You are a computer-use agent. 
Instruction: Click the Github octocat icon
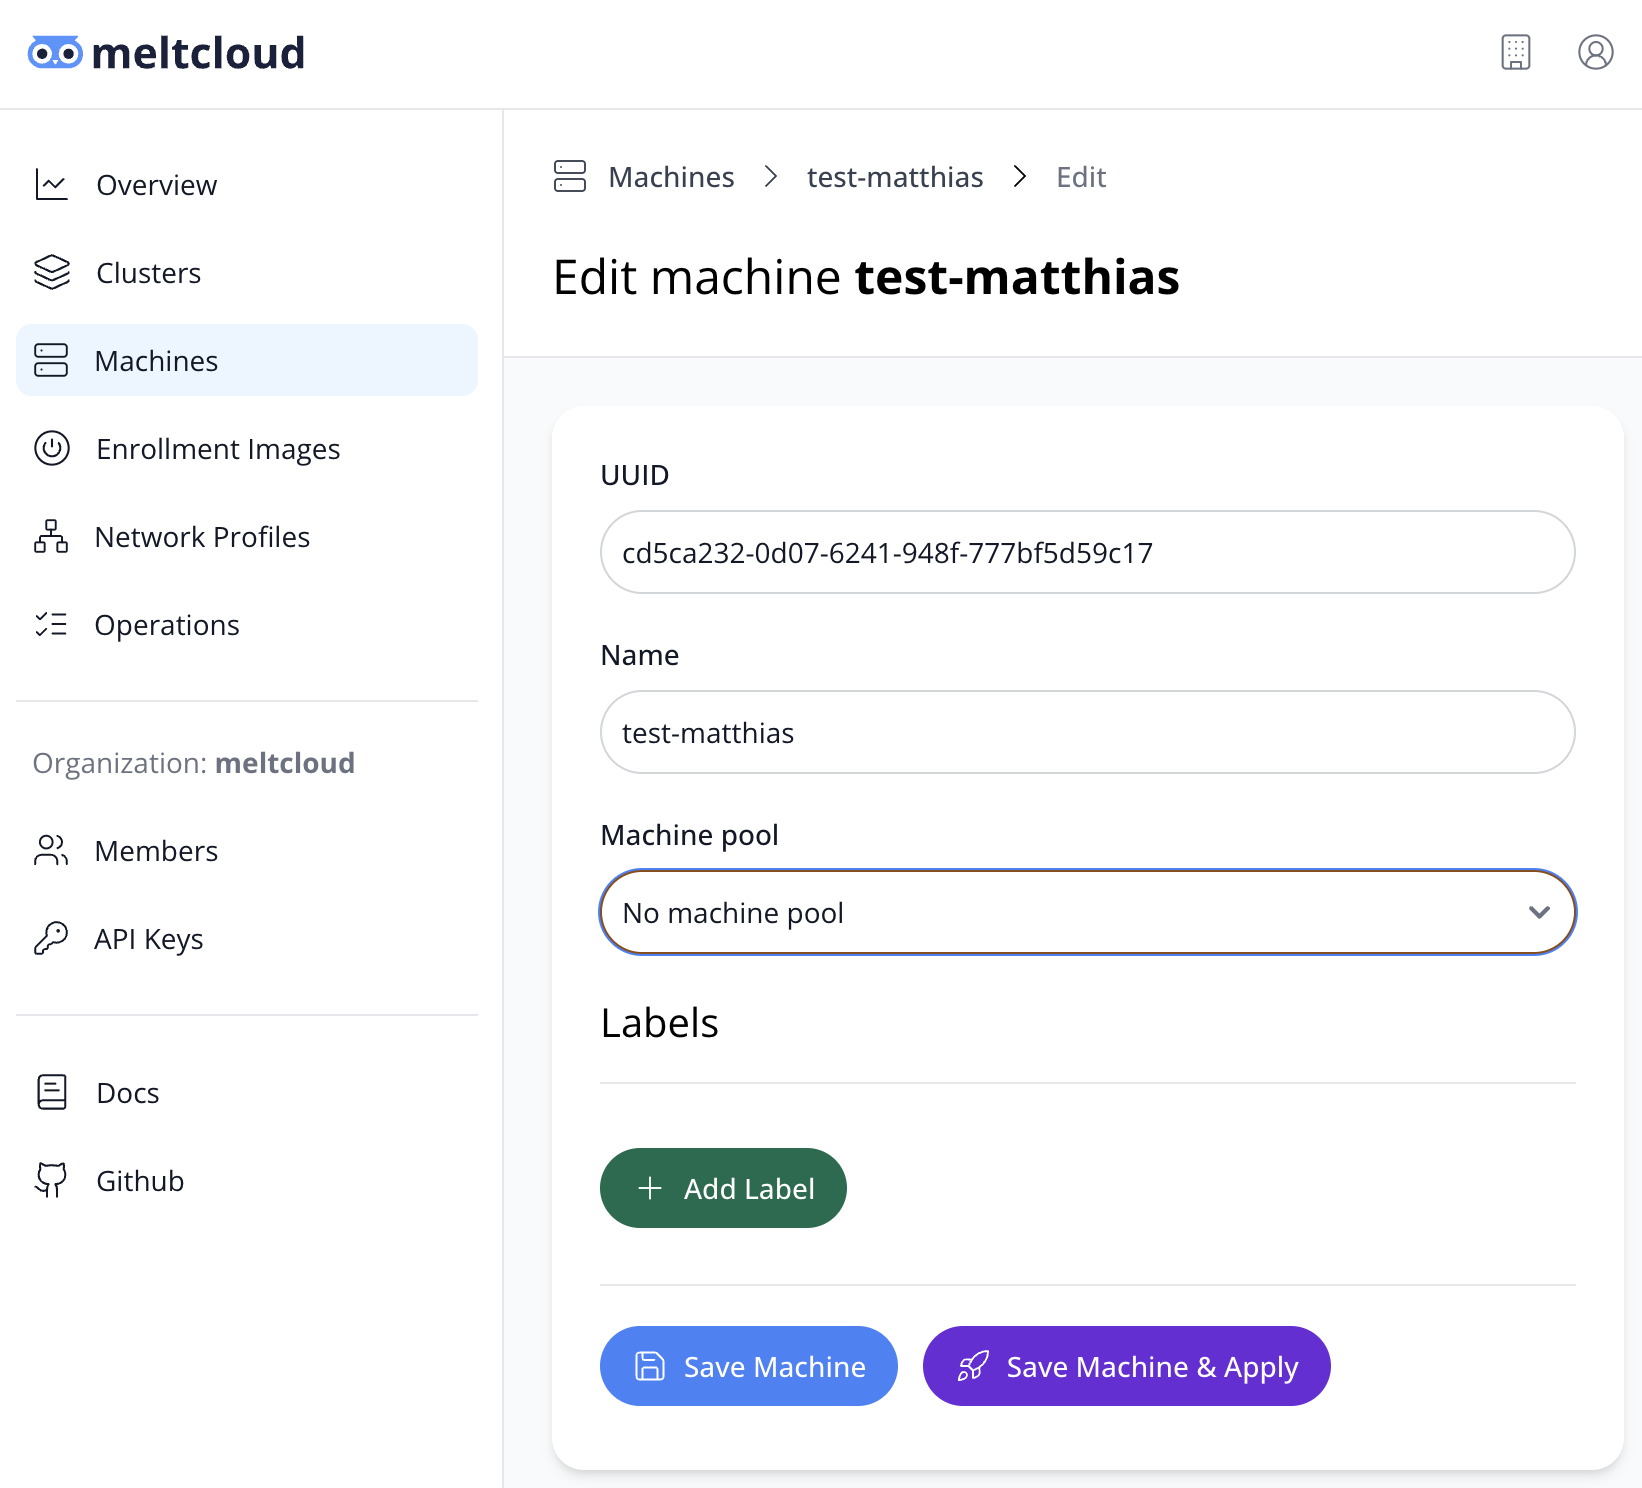tap(52, 1180)
